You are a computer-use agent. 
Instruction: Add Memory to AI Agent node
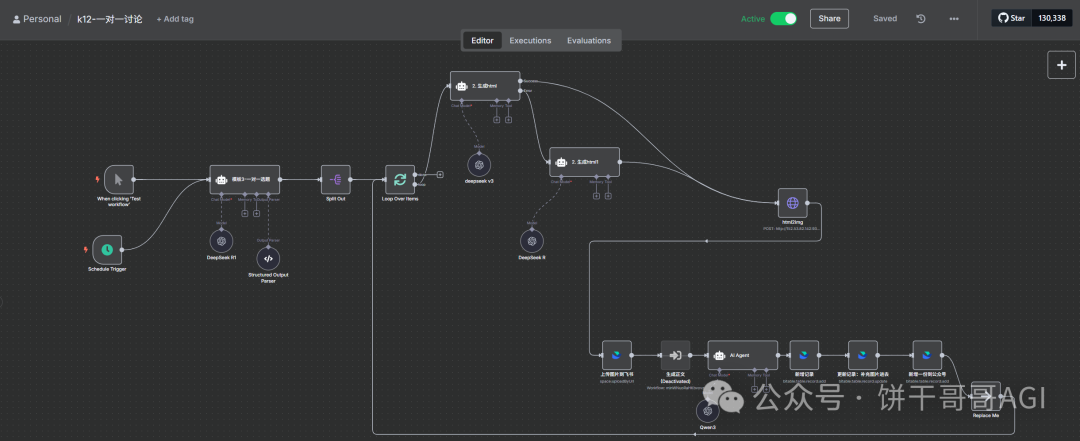click(754, 389)
